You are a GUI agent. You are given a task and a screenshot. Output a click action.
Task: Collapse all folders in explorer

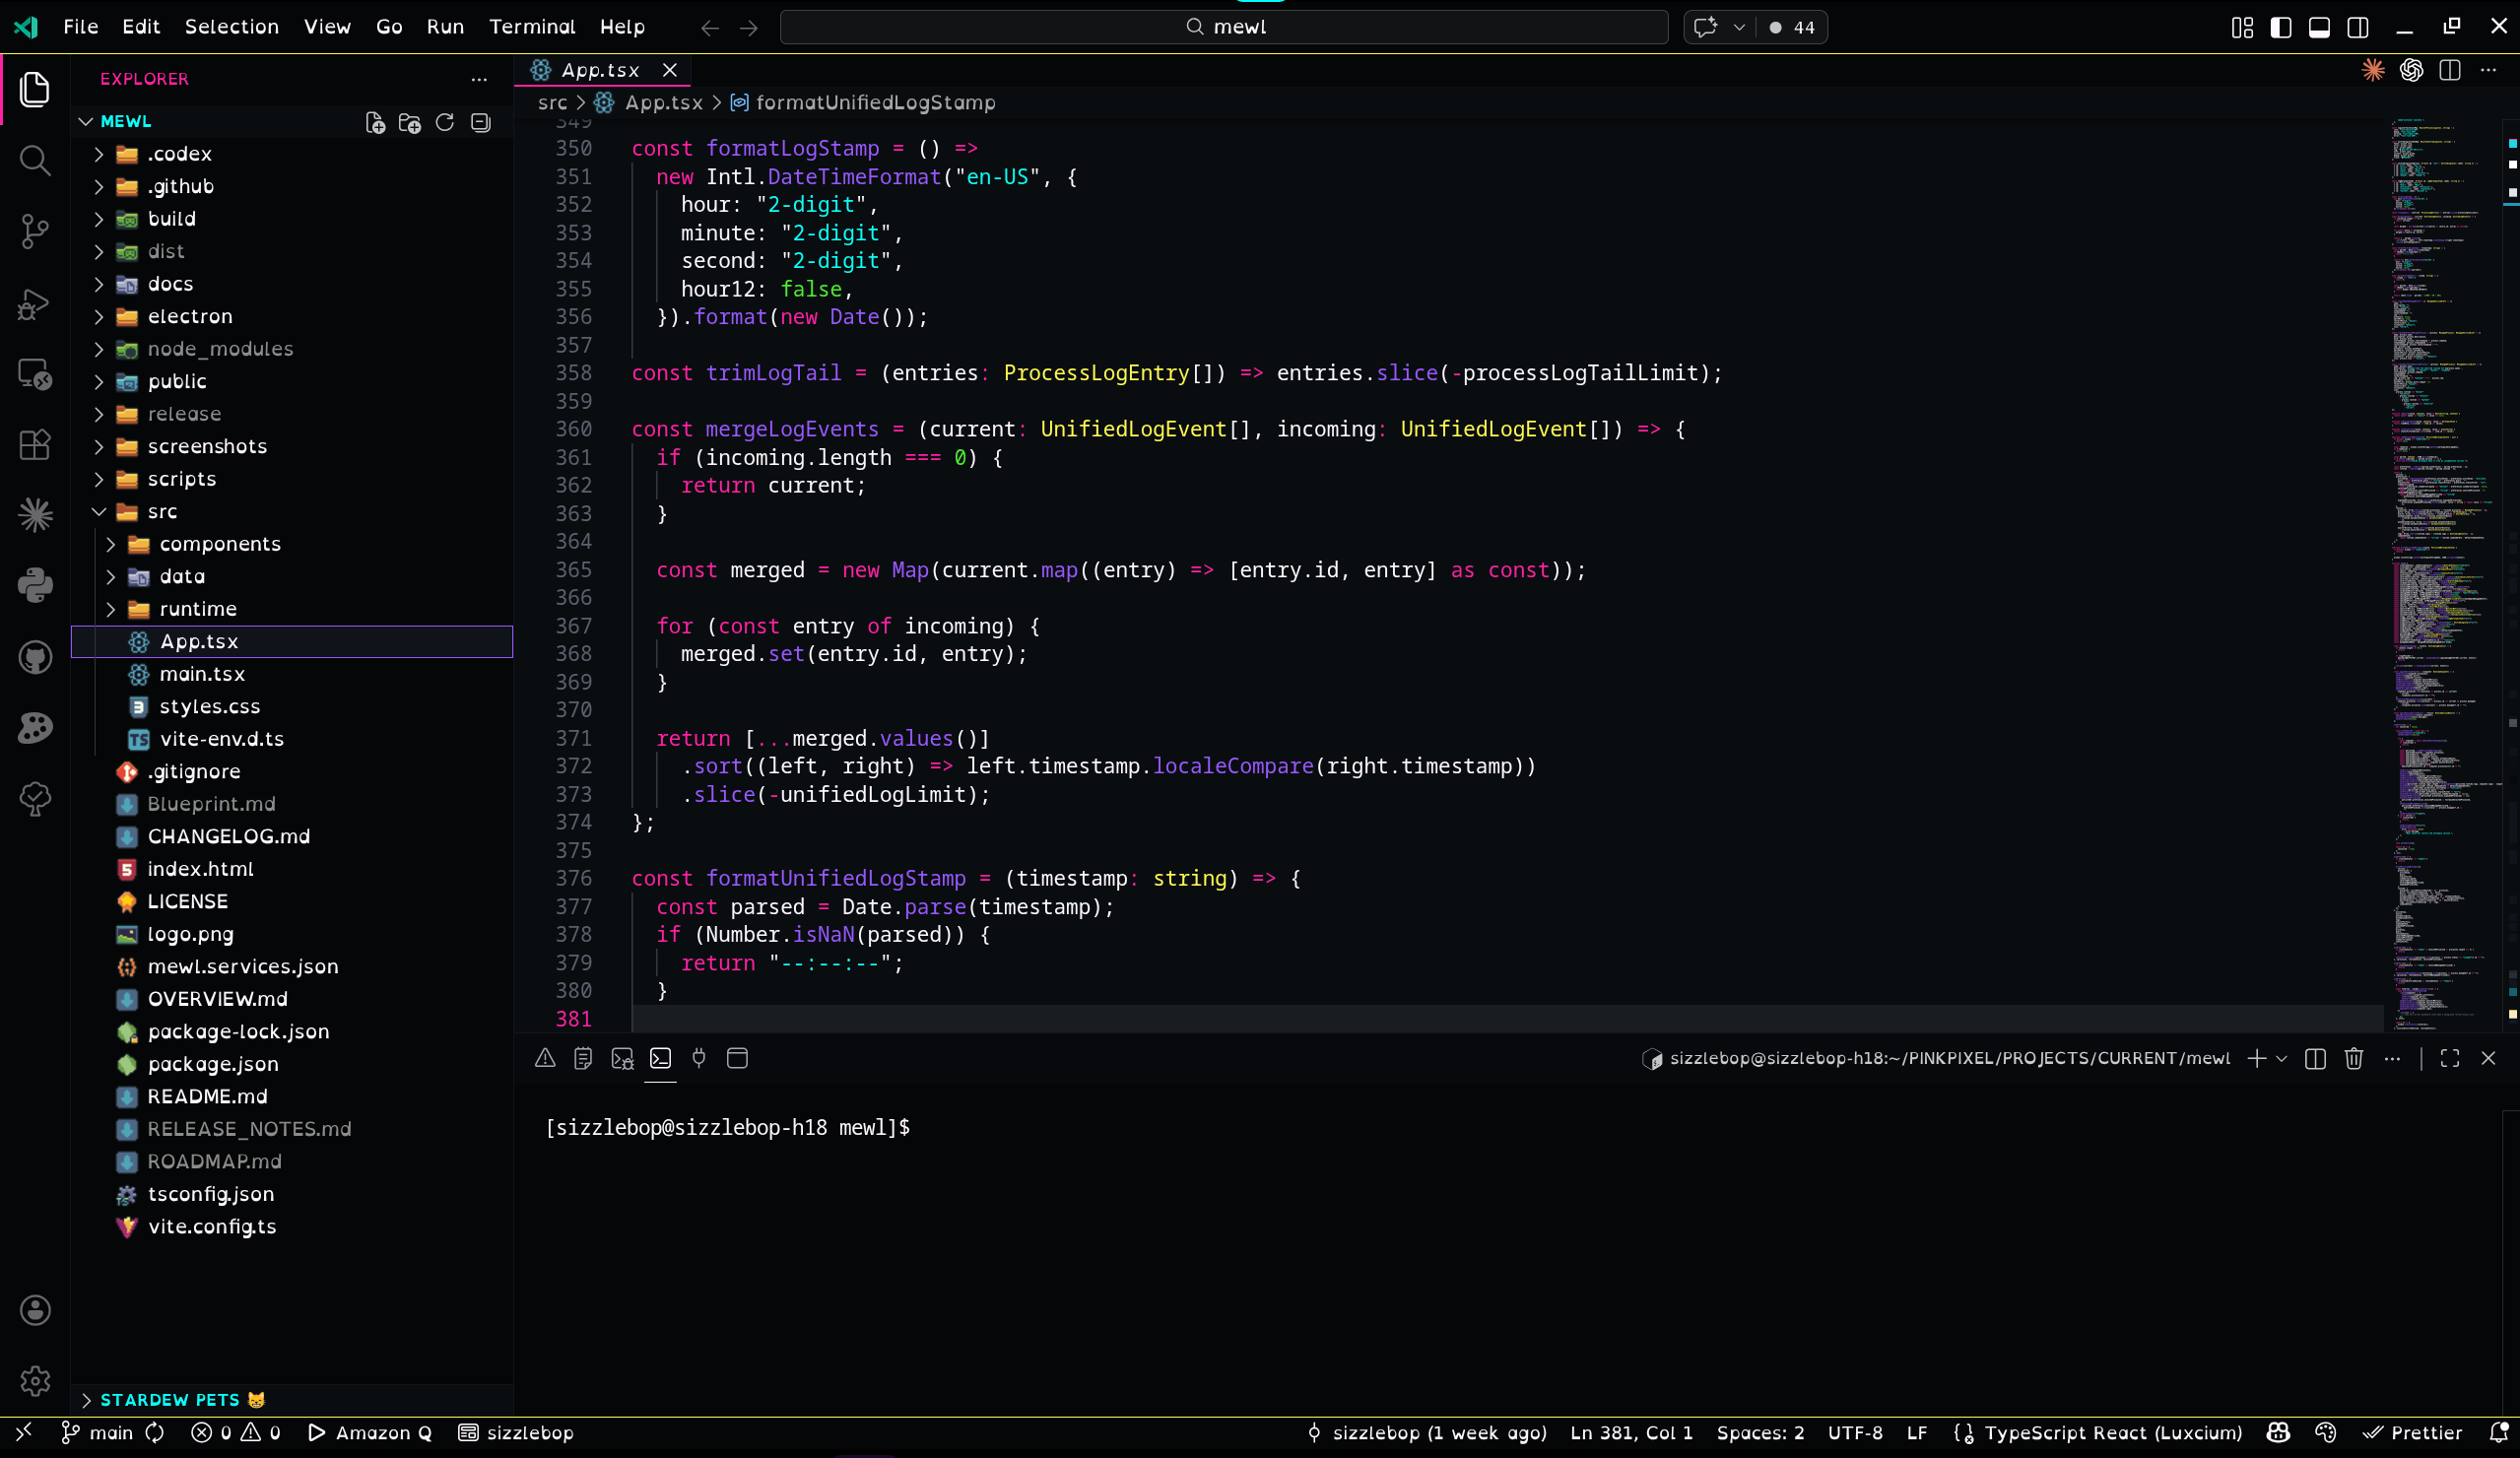[481, 122]
